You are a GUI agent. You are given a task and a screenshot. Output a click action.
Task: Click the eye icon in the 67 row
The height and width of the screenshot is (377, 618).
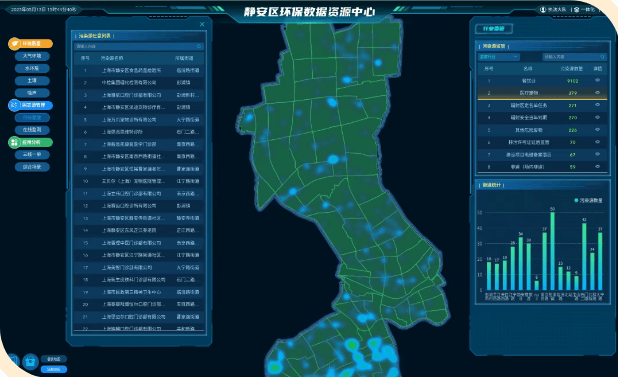(598, 154)
